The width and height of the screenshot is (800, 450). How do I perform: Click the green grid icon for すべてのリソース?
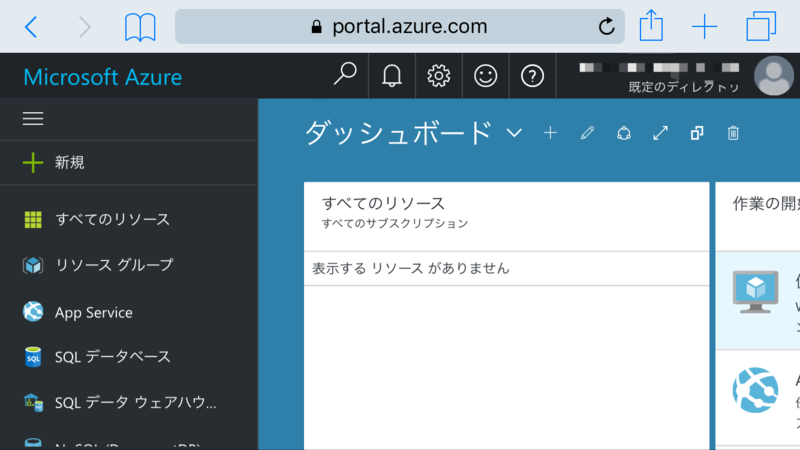pyautogui.click(x=33, y=219)
